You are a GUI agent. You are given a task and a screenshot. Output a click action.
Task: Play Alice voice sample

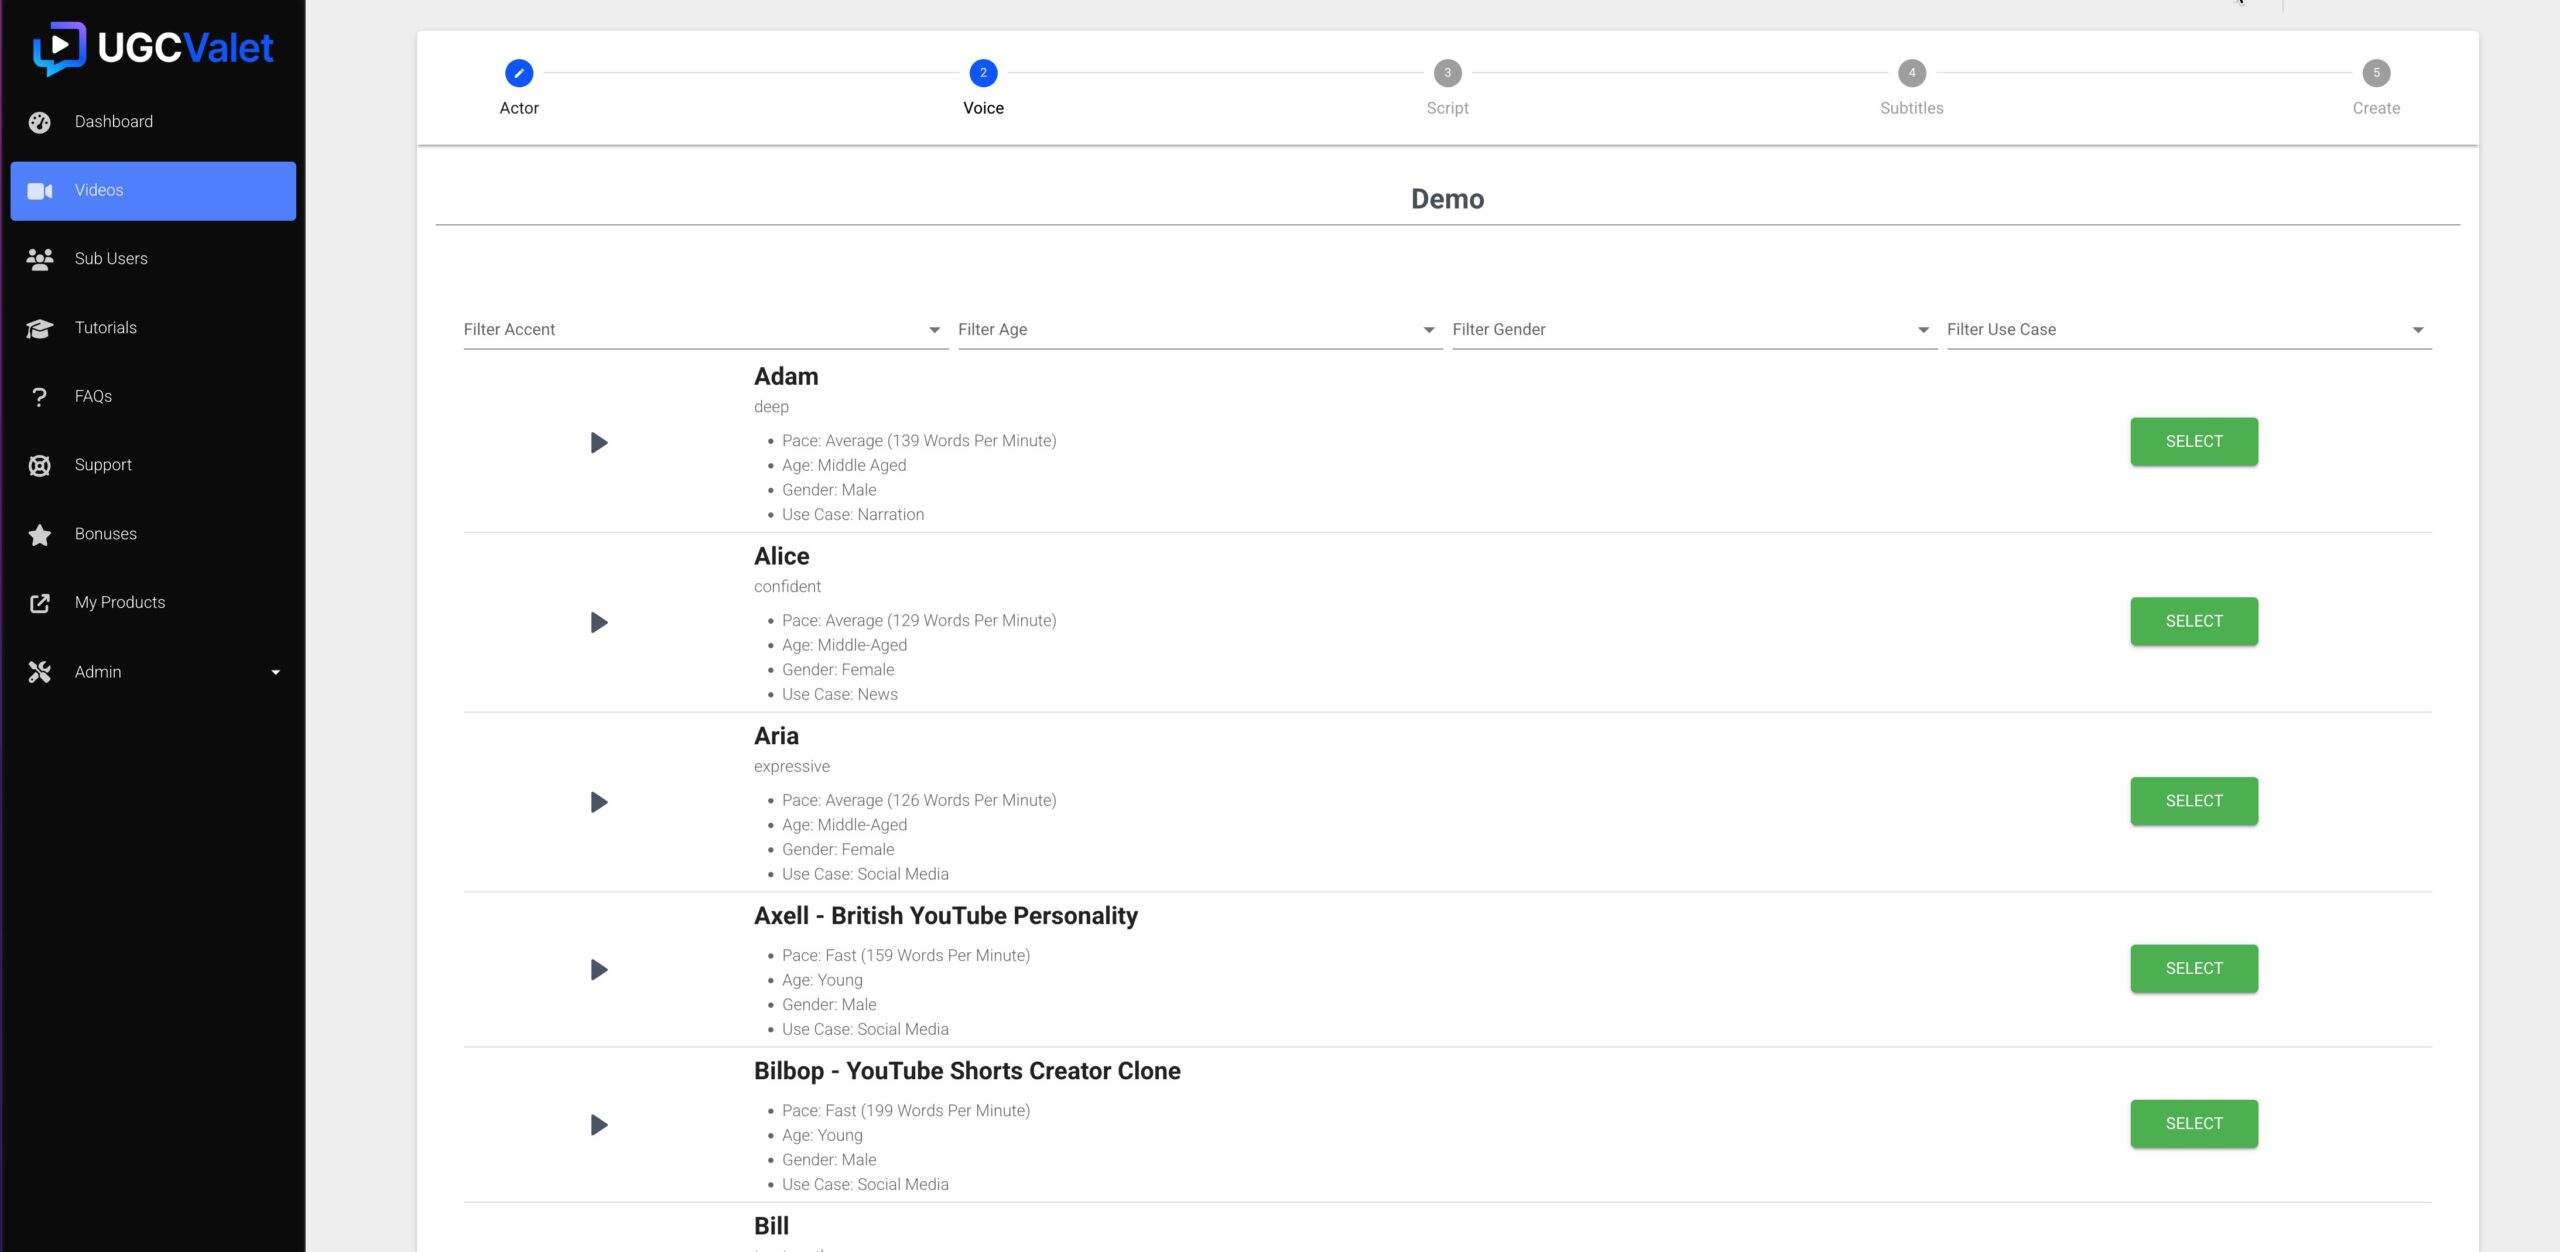(x=598, y=622)
